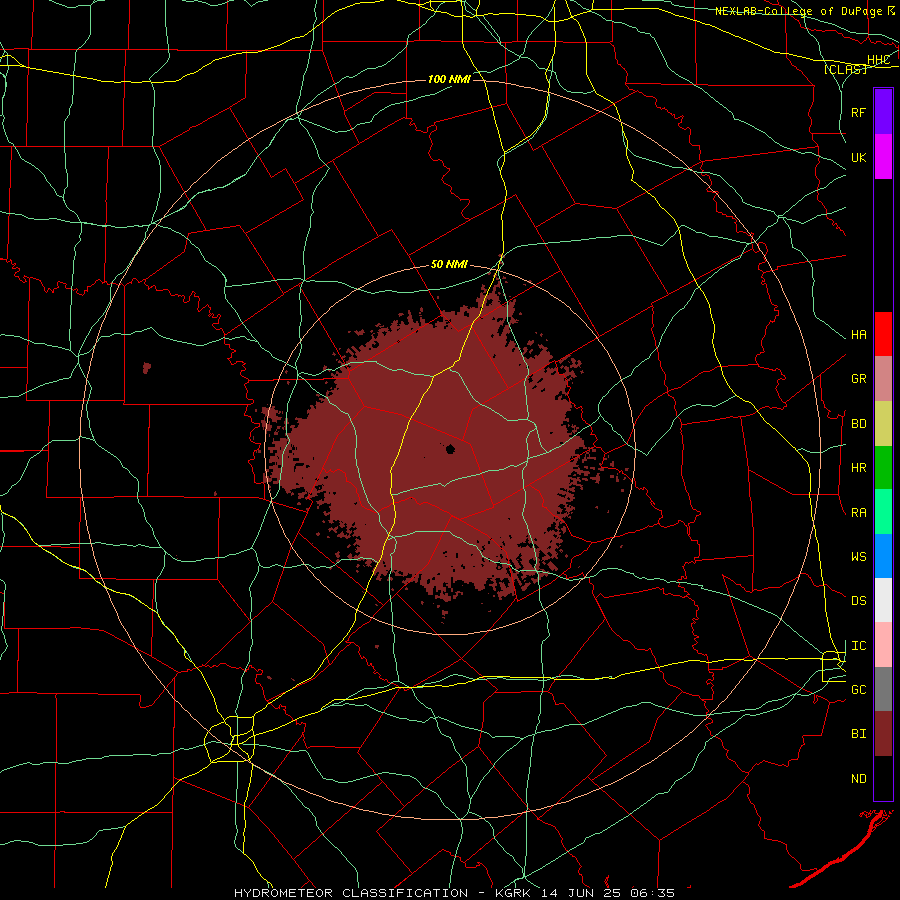Click the "BI" legend label
Viewport: 900px width, 900px height.
pyautogui.click(x=858, y=734)
